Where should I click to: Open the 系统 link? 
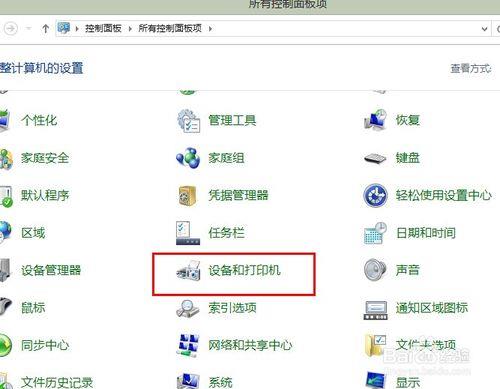[220, 382]
